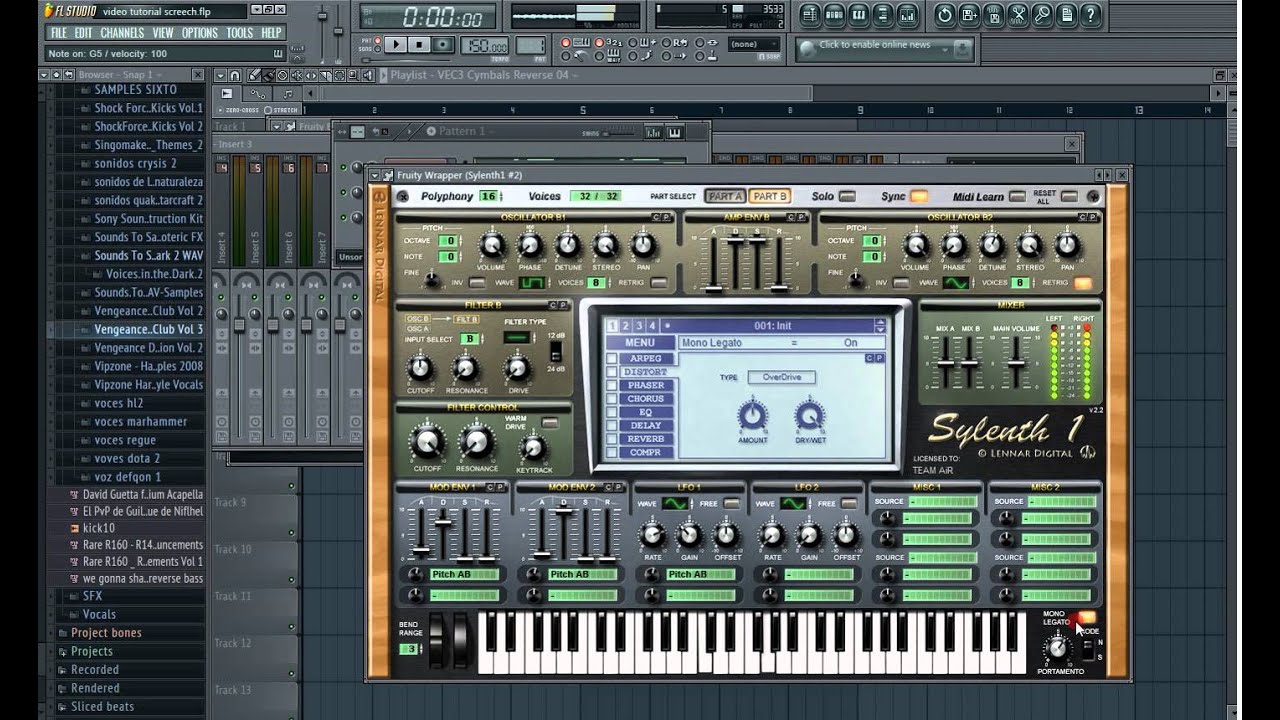Expand the Project bones folder in Browser
This screenshot has height=720, width=1280.
point(105,633)
